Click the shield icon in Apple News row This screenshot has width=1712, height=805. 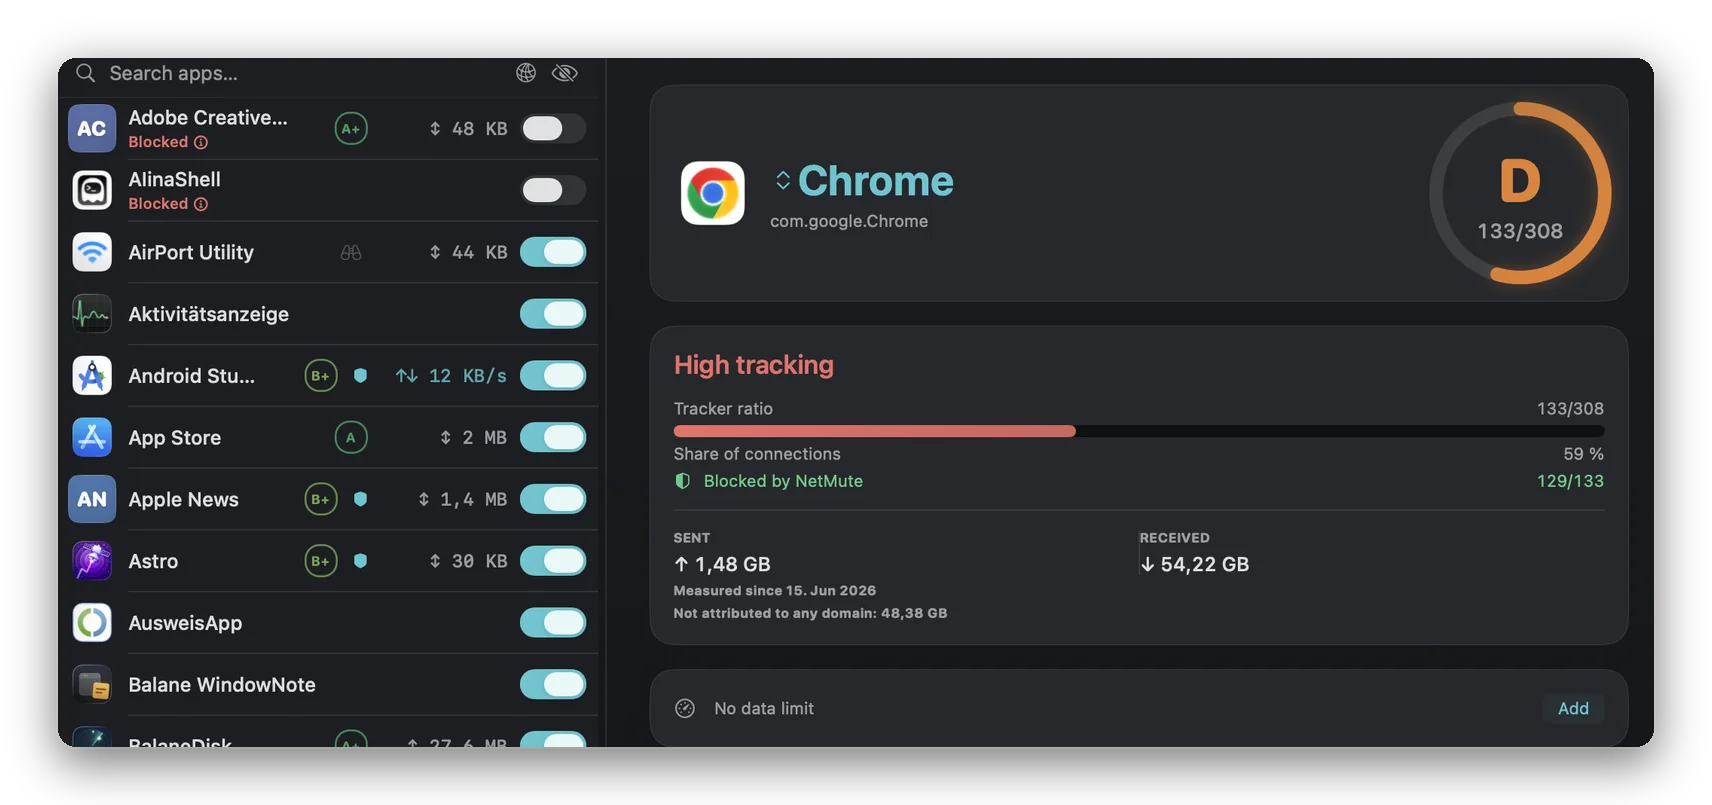coord(361,499)
